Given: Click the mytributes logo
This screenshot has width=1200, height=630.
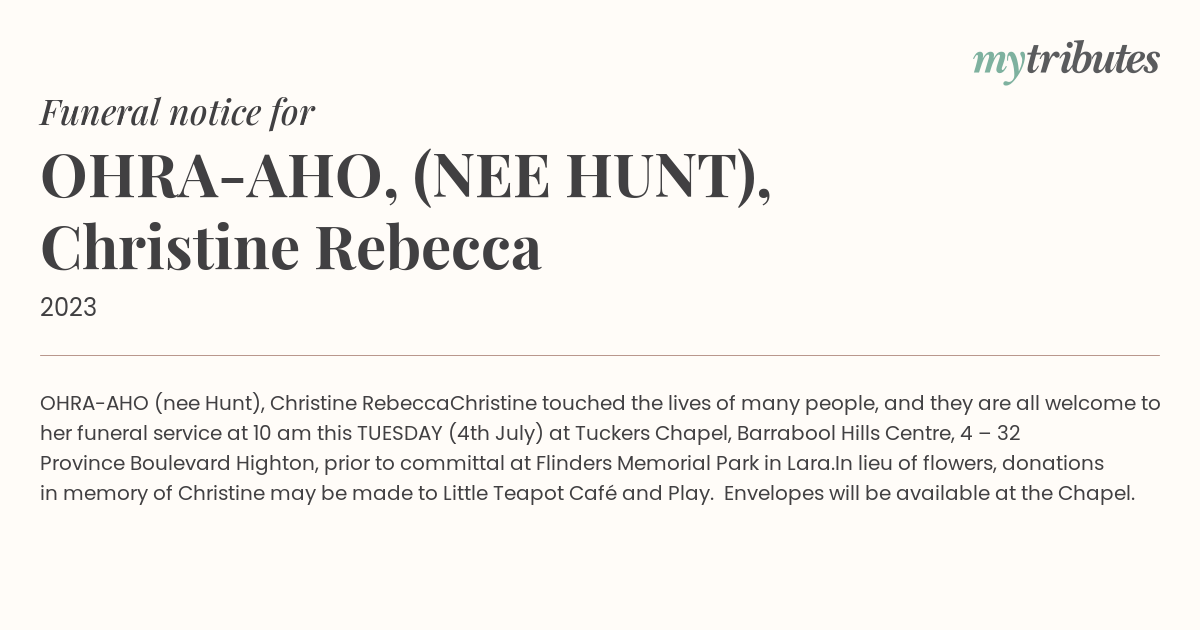Looking at the screenshot, I should 1066,61.
